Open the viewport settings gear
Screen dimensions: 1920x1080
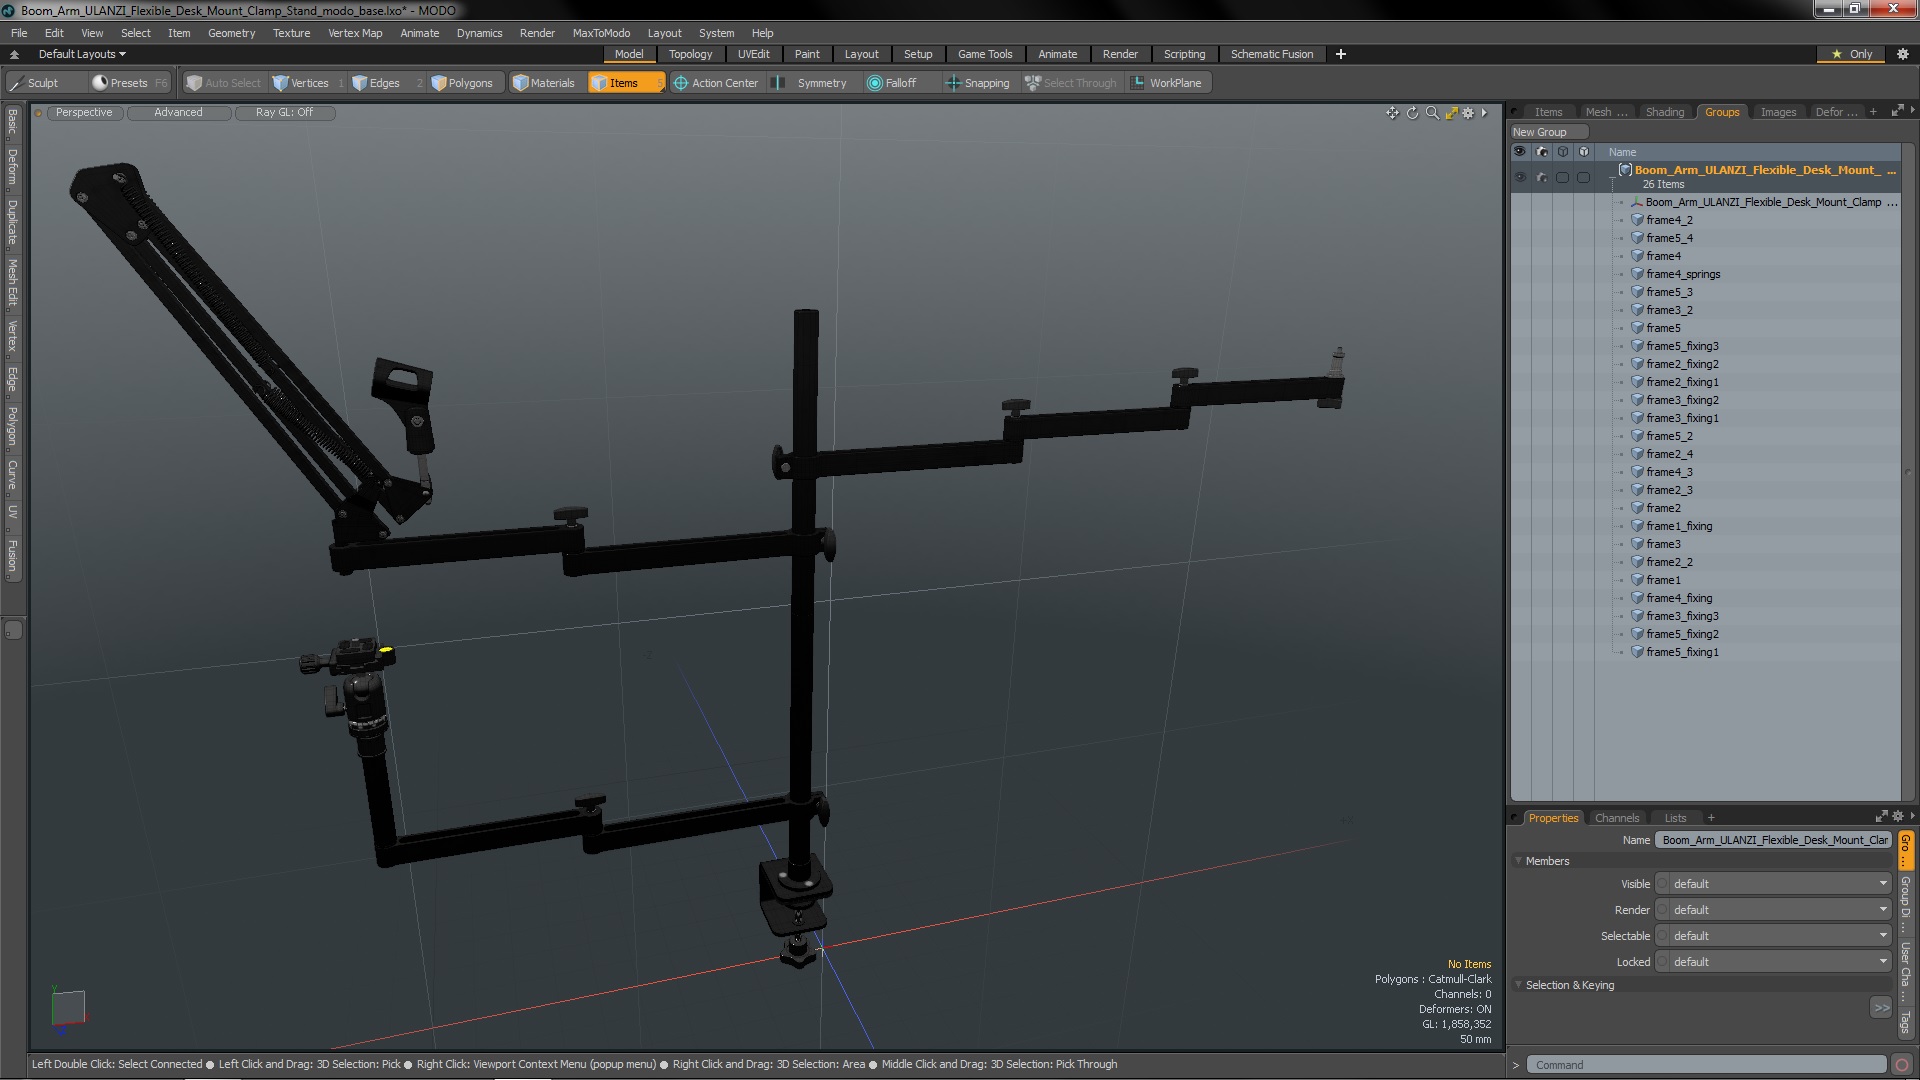click(x=1468, y=113)
